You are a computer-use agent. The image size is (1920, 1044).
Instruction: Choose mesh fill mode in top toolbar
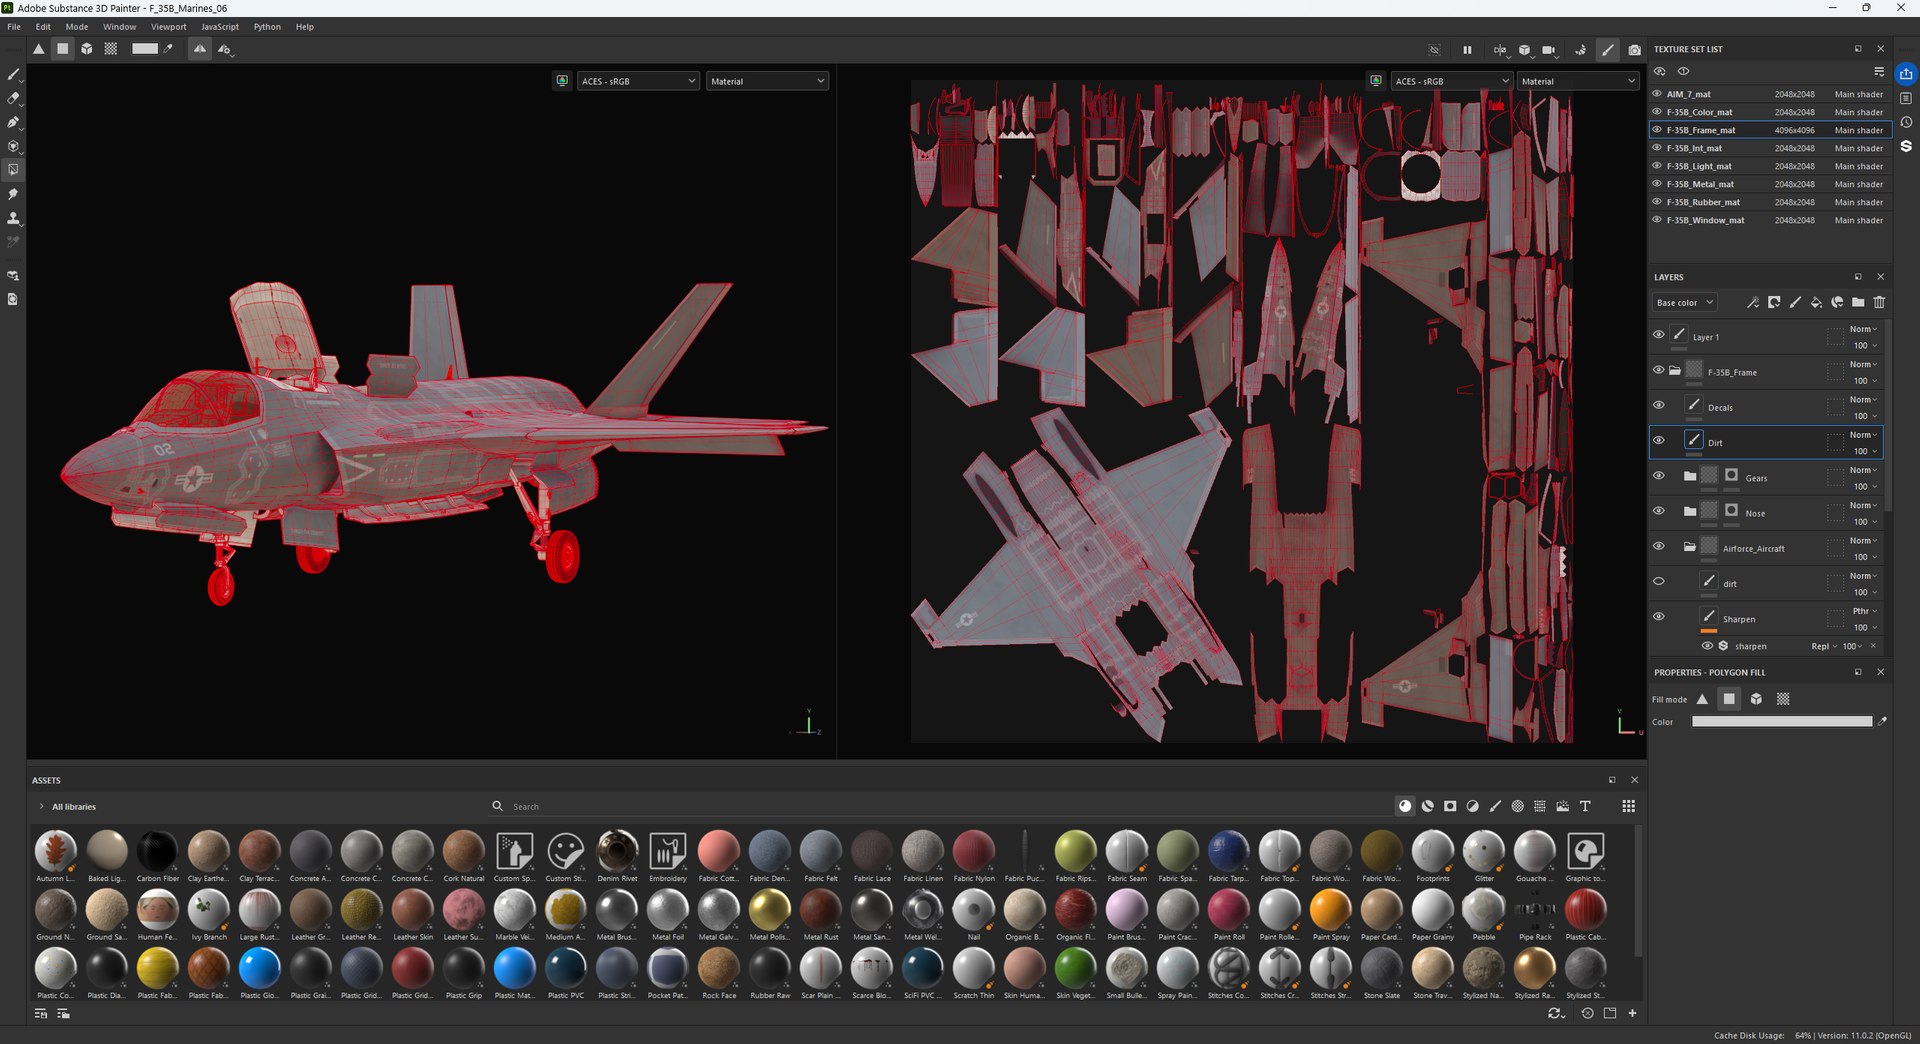pos(87,49)
